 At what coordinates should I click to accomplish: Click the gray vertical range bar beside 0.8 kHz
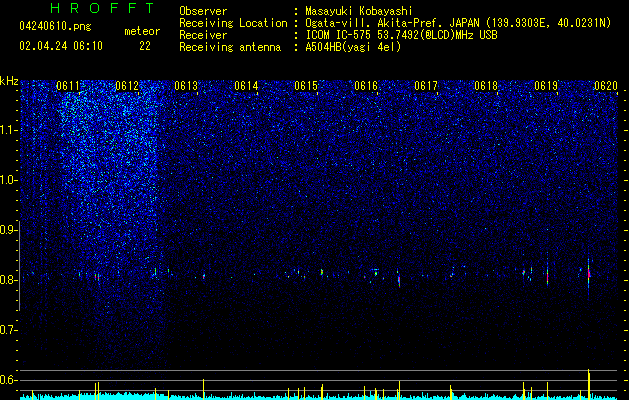click(19, 265)
